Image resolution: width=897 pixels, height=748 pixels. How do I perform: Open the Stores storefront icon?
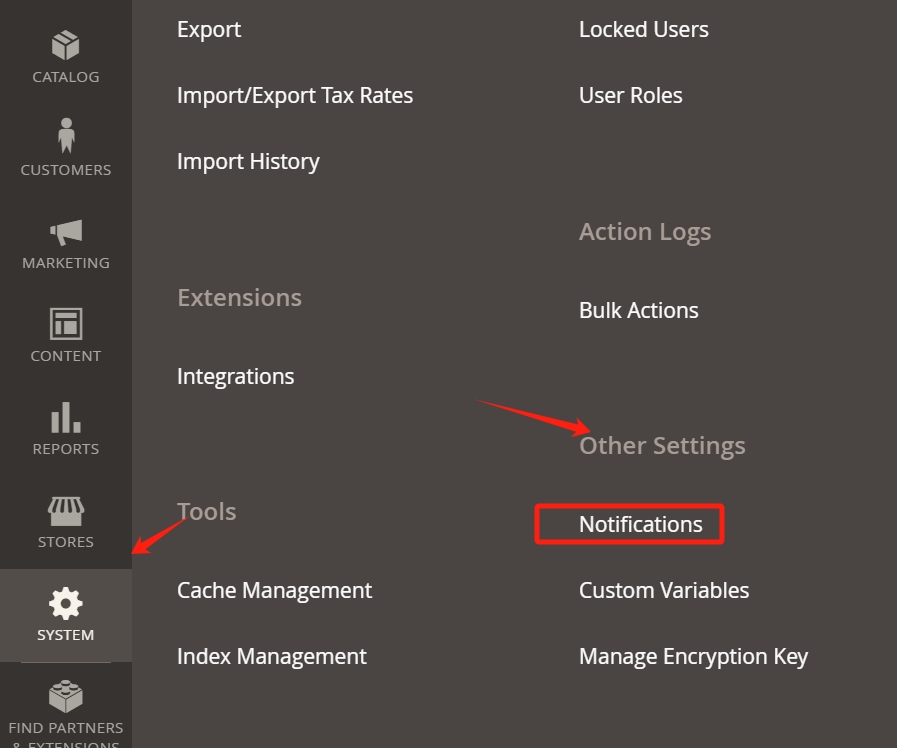pyautogui.click(x=66, y=511)
